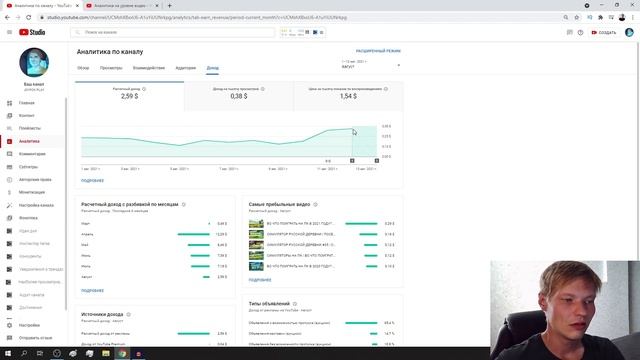Click info icon next to Самые прибыльные видео

click(x=315, y=204)
